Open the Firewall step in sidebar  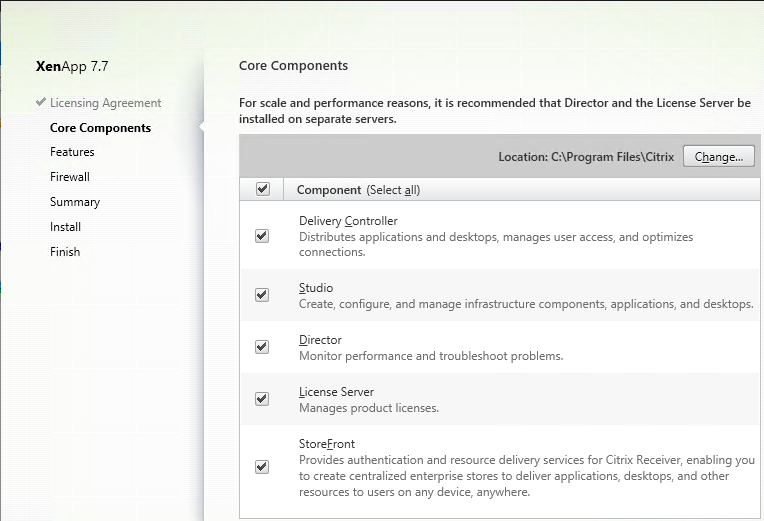click(x=70, y=177)
